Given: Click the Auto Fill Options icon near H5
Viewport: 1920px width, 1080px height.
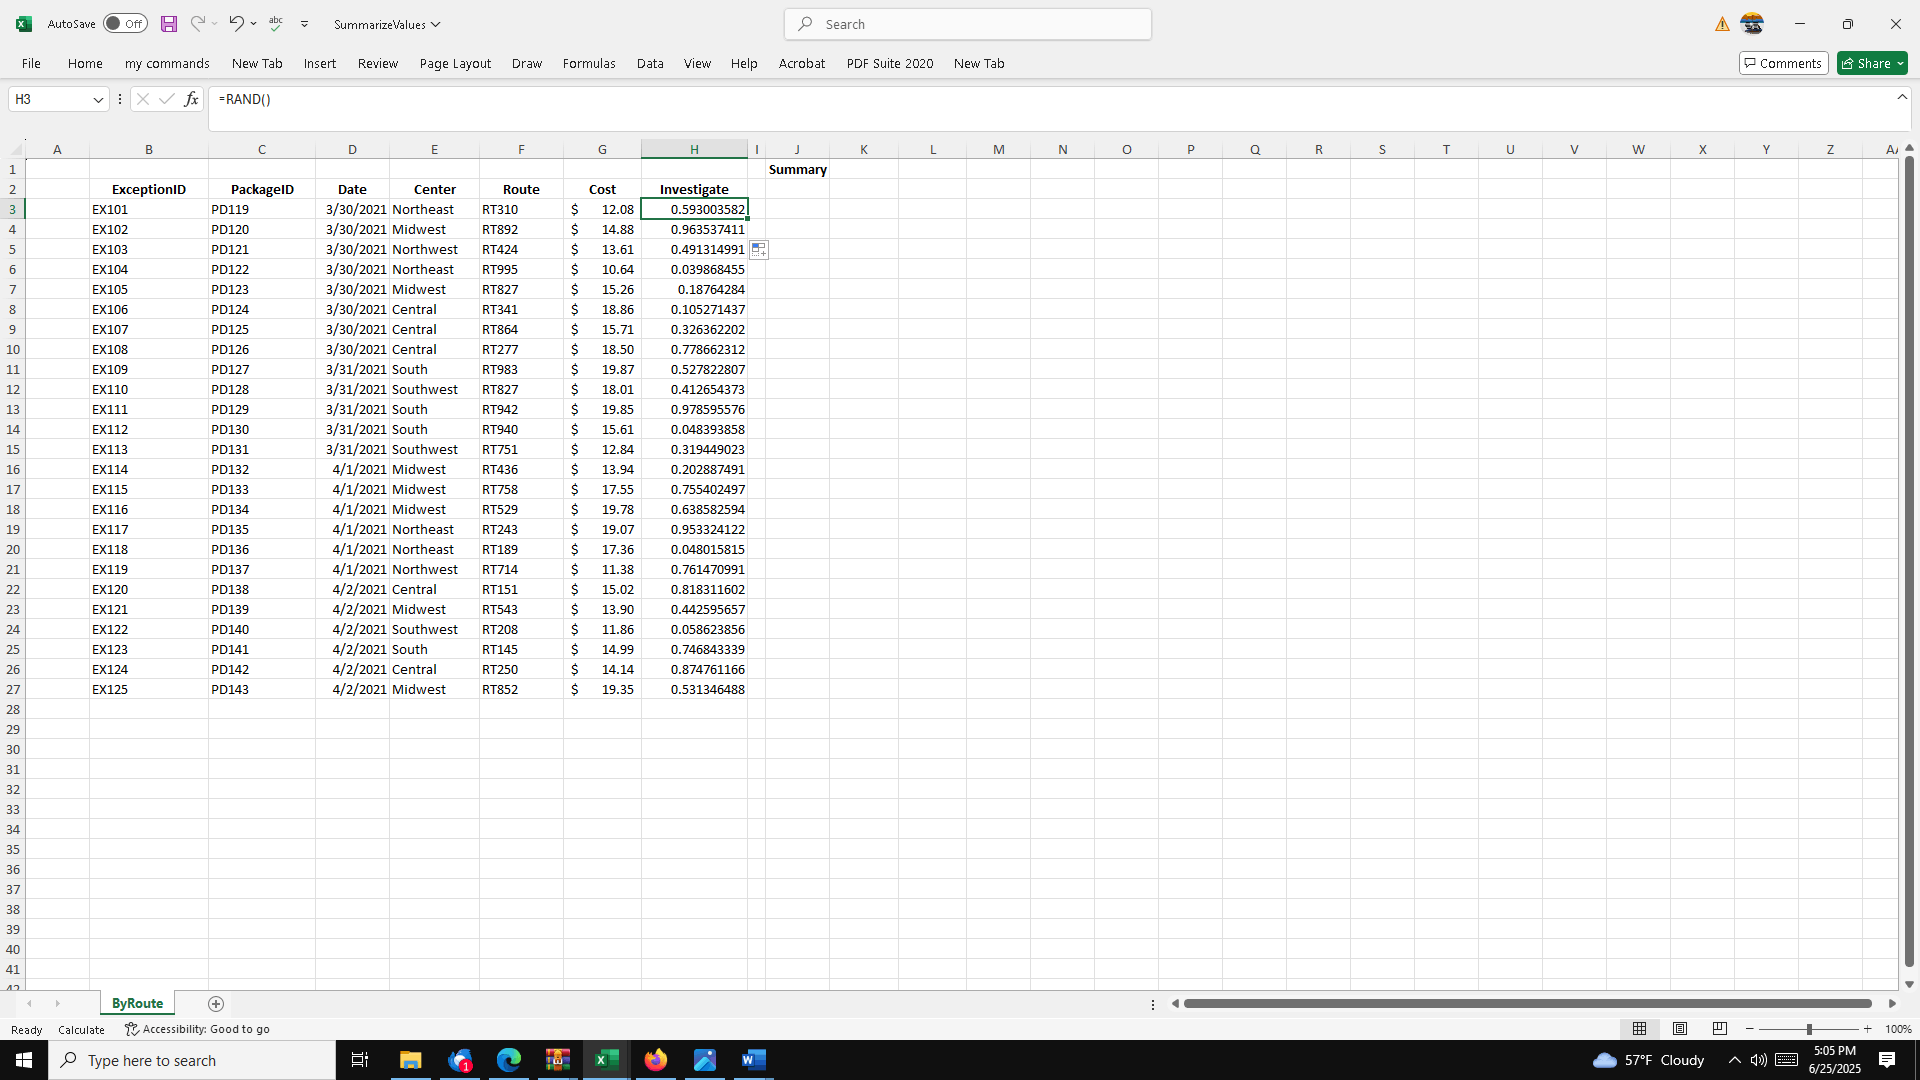Looking at the screenshot, I should click(759, 250).
